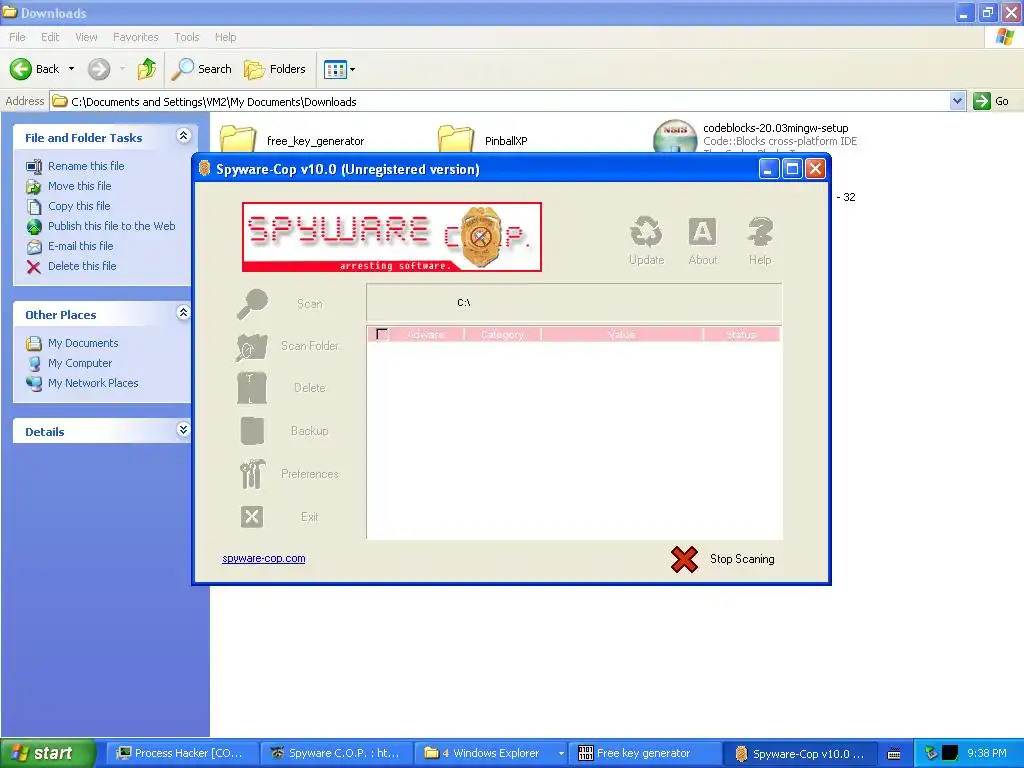Collapse the Other Places panel
The height and width of the screenshot is (768, 1024).
click(184, 313)
